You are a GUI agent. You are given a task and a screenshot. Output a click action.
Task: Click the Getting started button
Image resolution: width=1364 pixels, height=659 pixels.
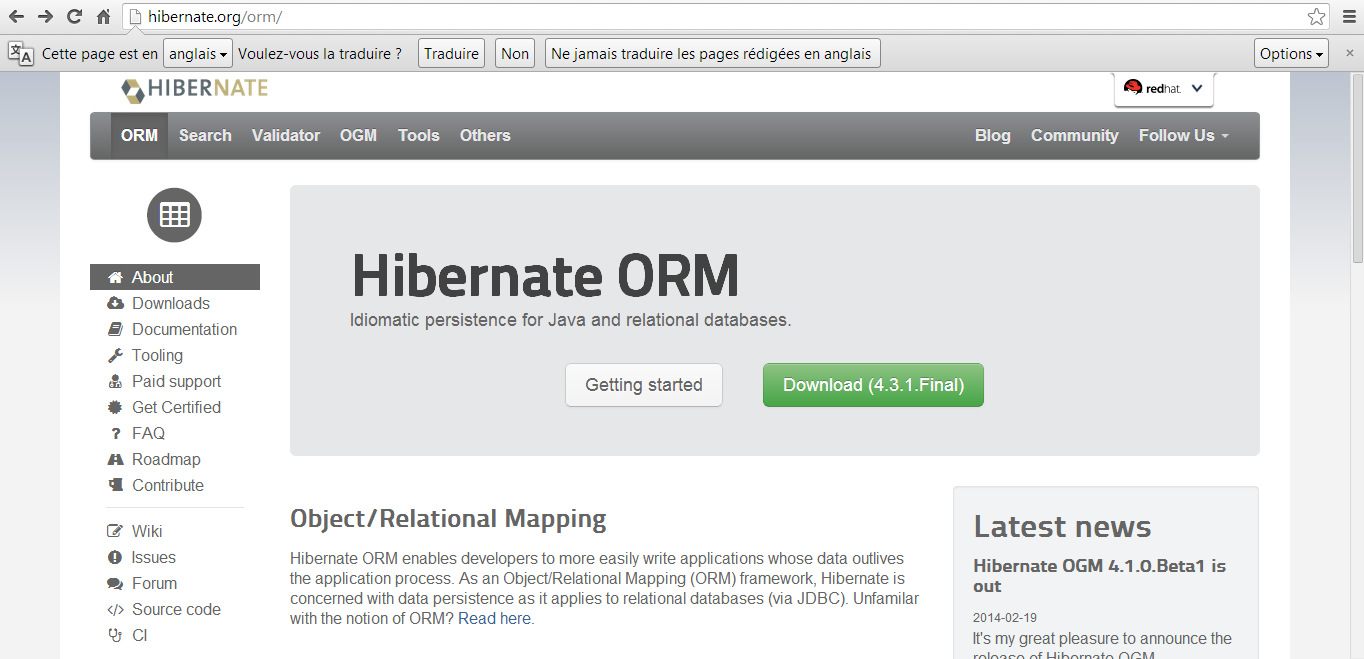coord(643,385)
